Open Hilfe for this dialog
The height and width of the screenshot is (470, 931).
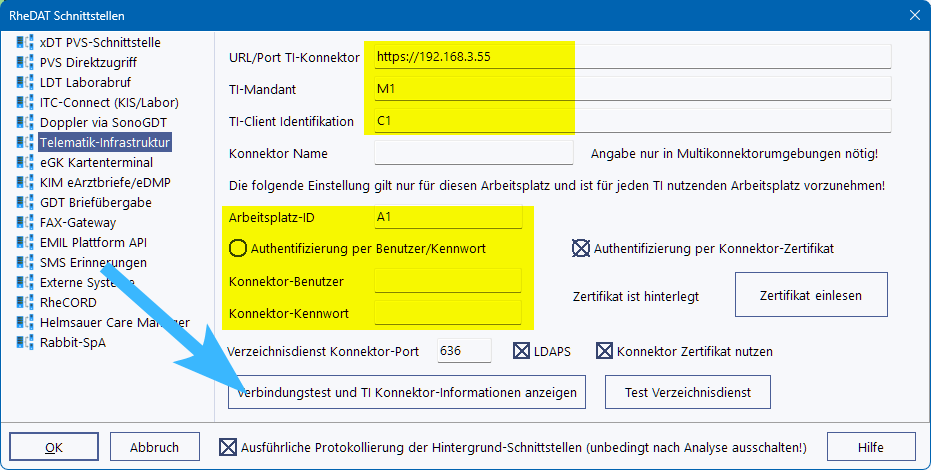871,447
